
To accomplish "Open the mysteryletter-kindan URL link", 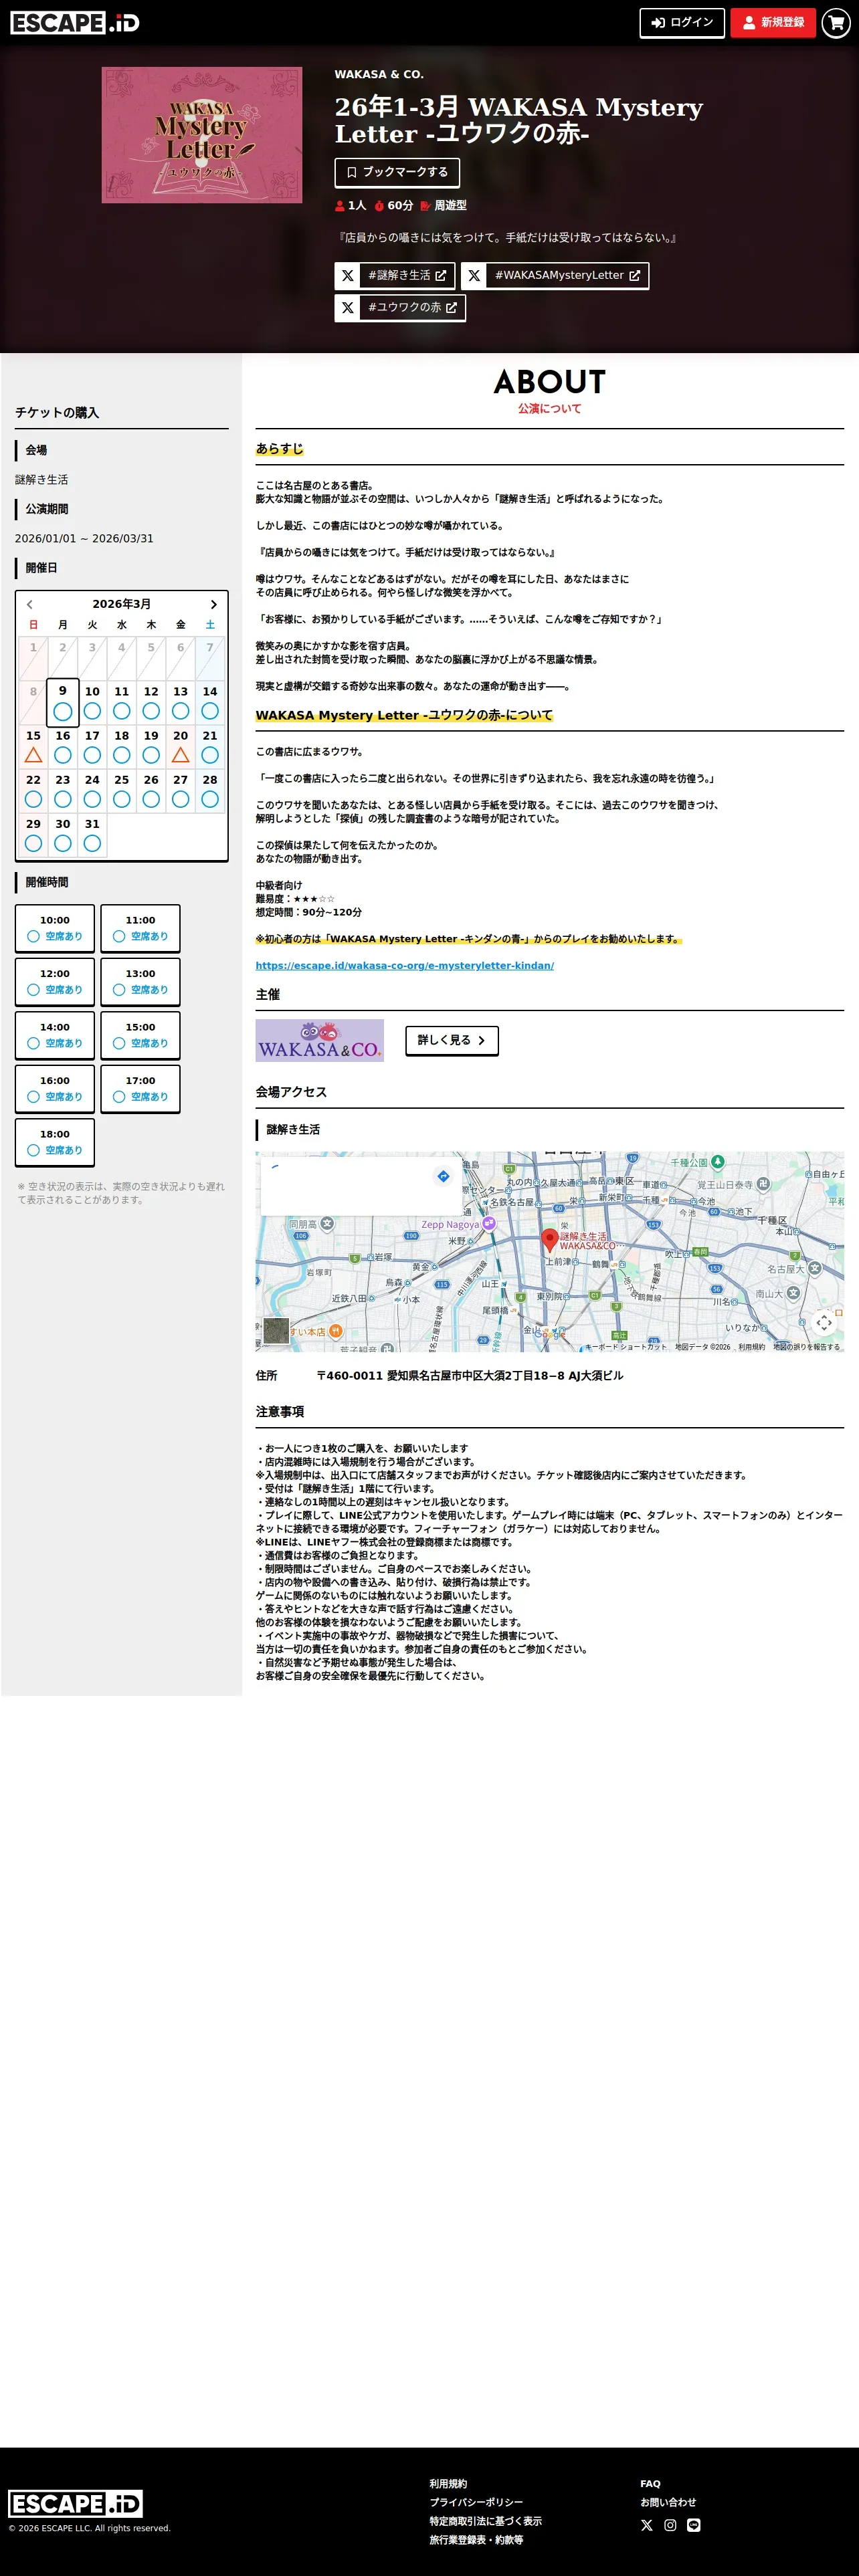I will coord(405,966).
